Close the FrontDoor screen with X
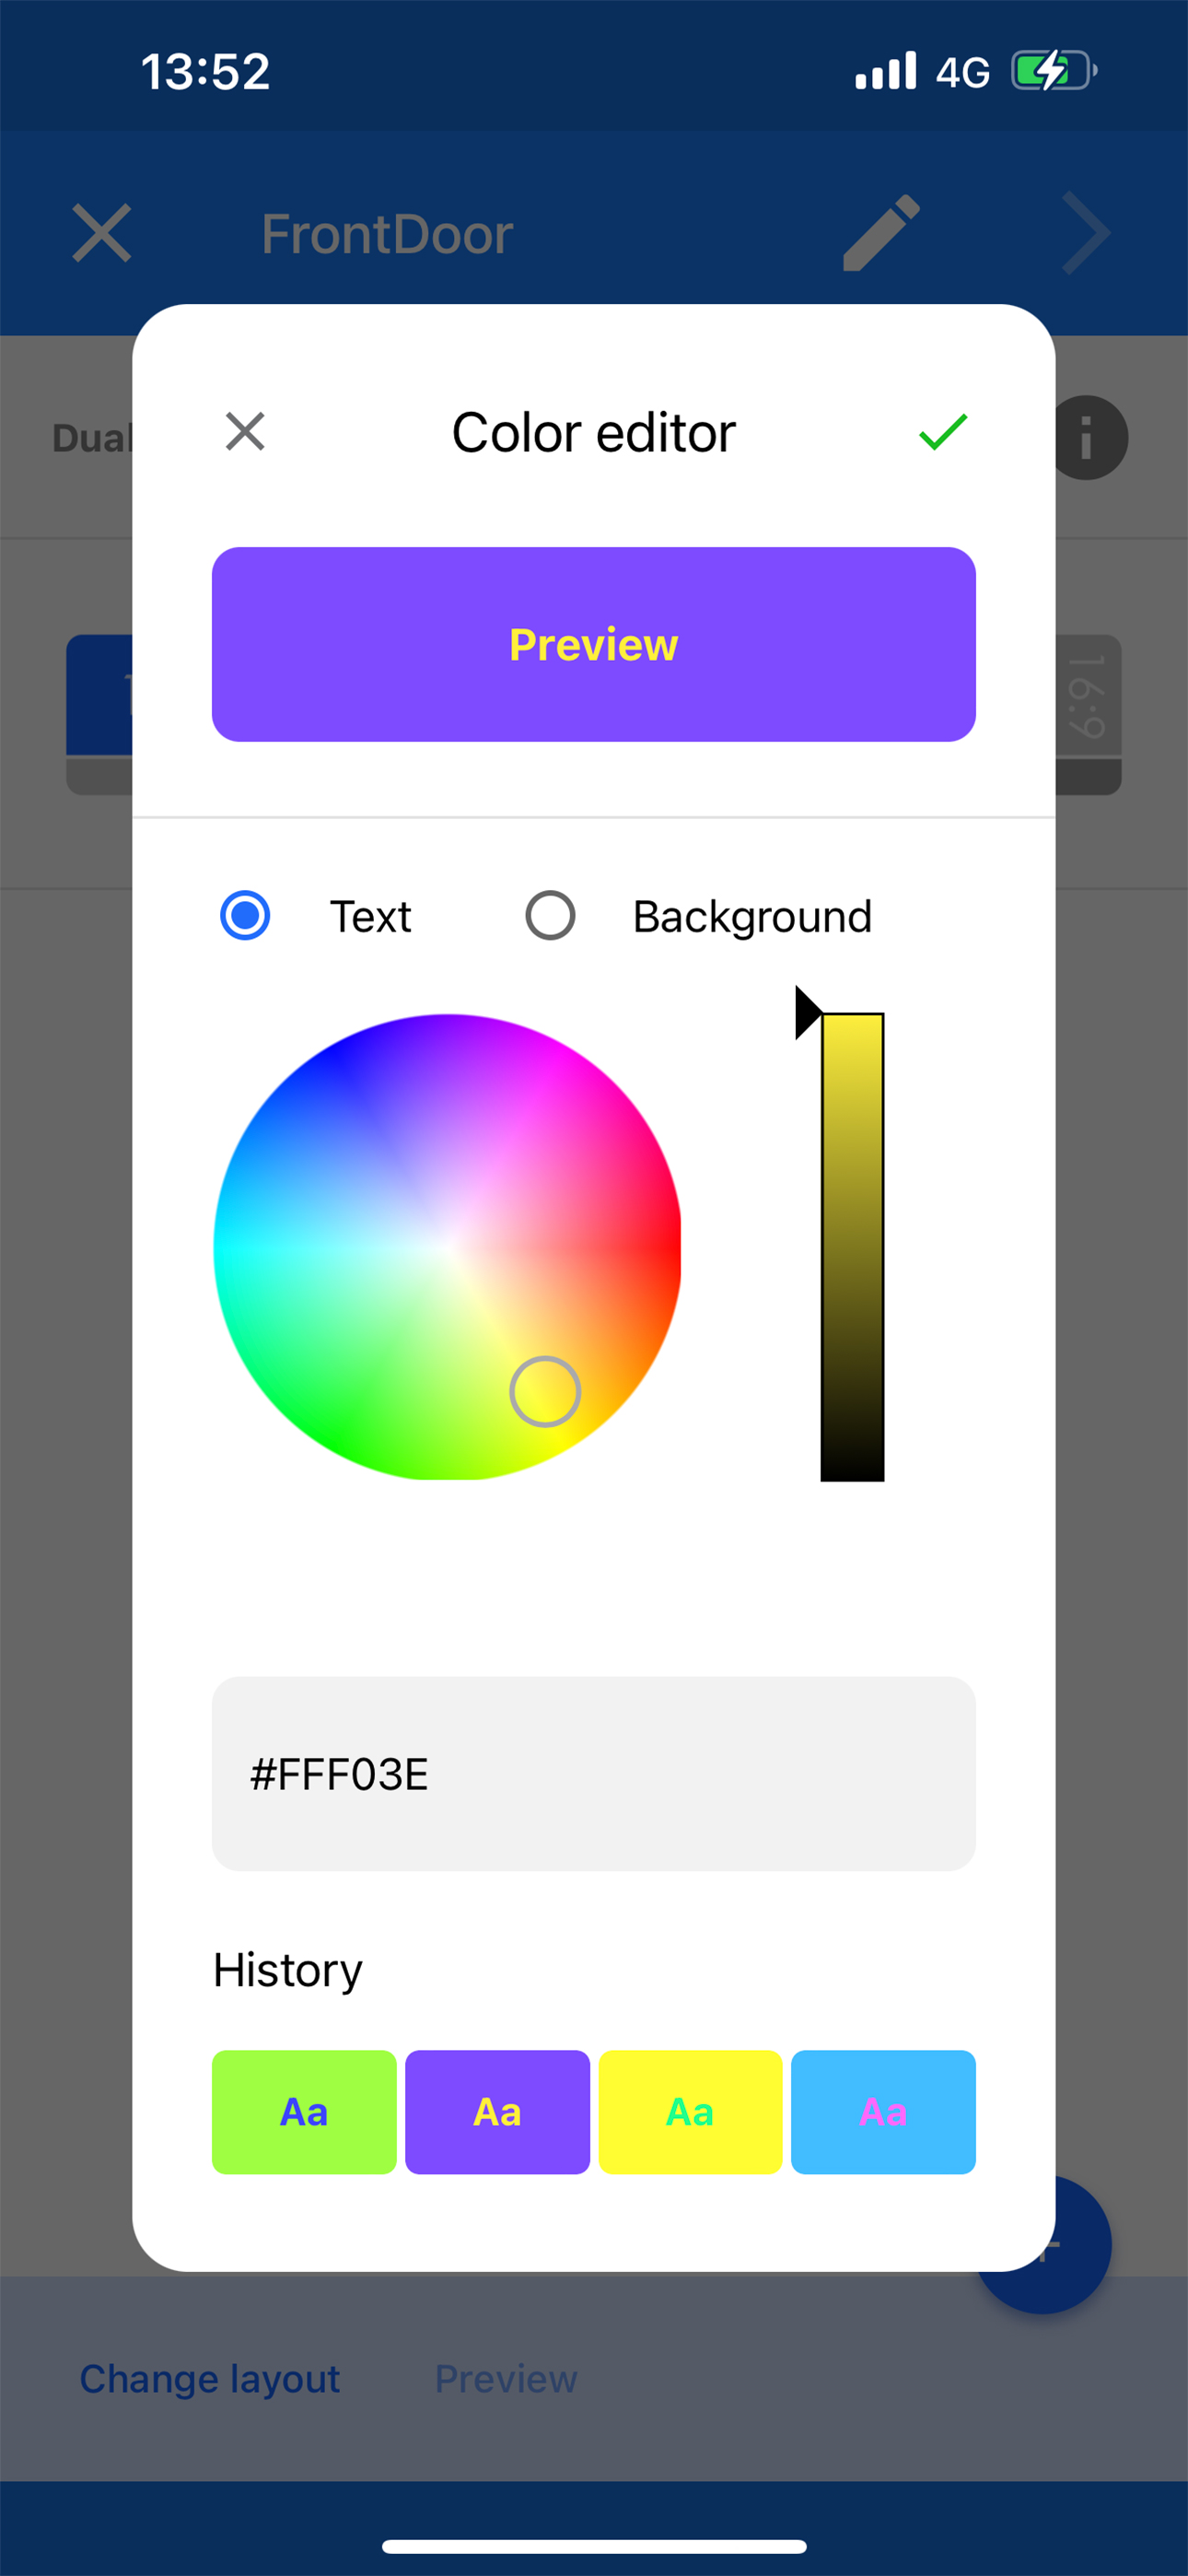 pos(102,233)
